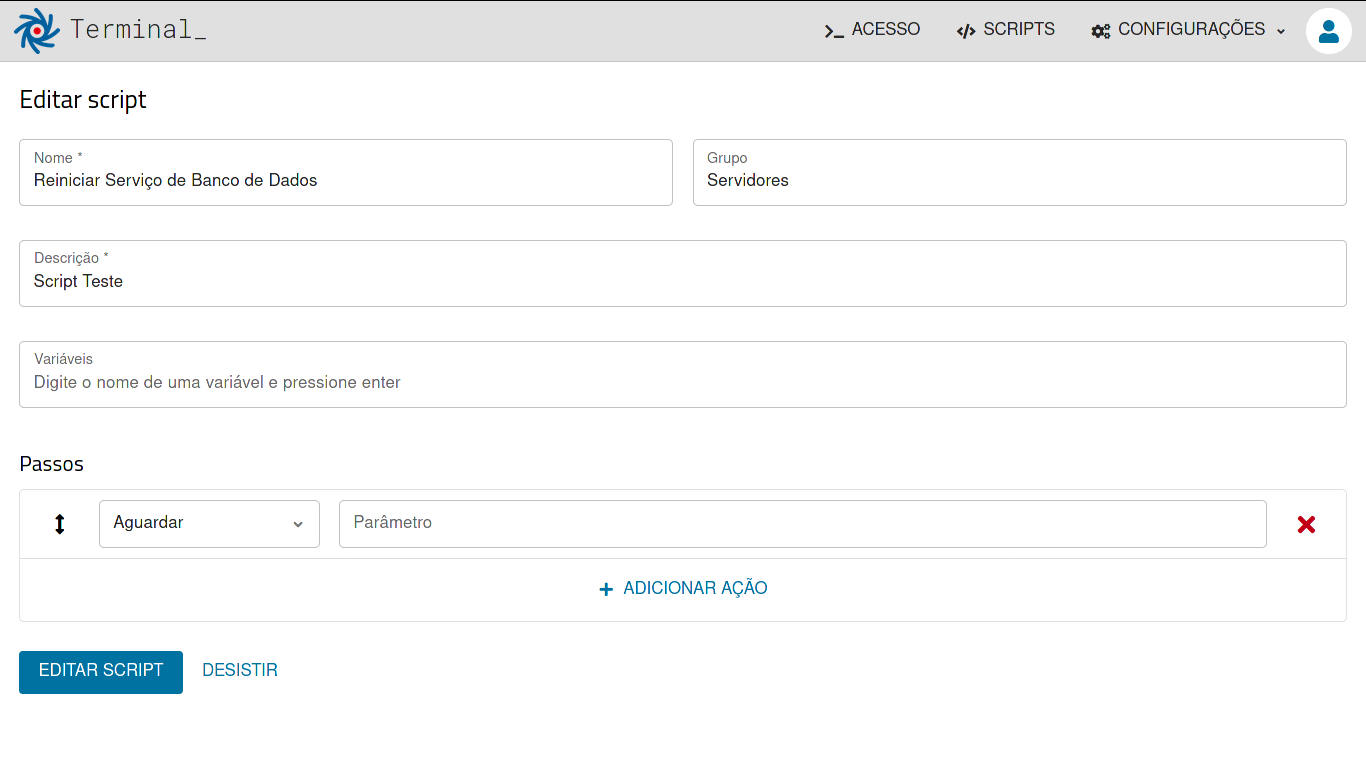Image resolution: width=1366 pixels, height=768 pixels.
Task: Click the drag-reorder arrow for the Aguardar step
Action: (60, 524)
